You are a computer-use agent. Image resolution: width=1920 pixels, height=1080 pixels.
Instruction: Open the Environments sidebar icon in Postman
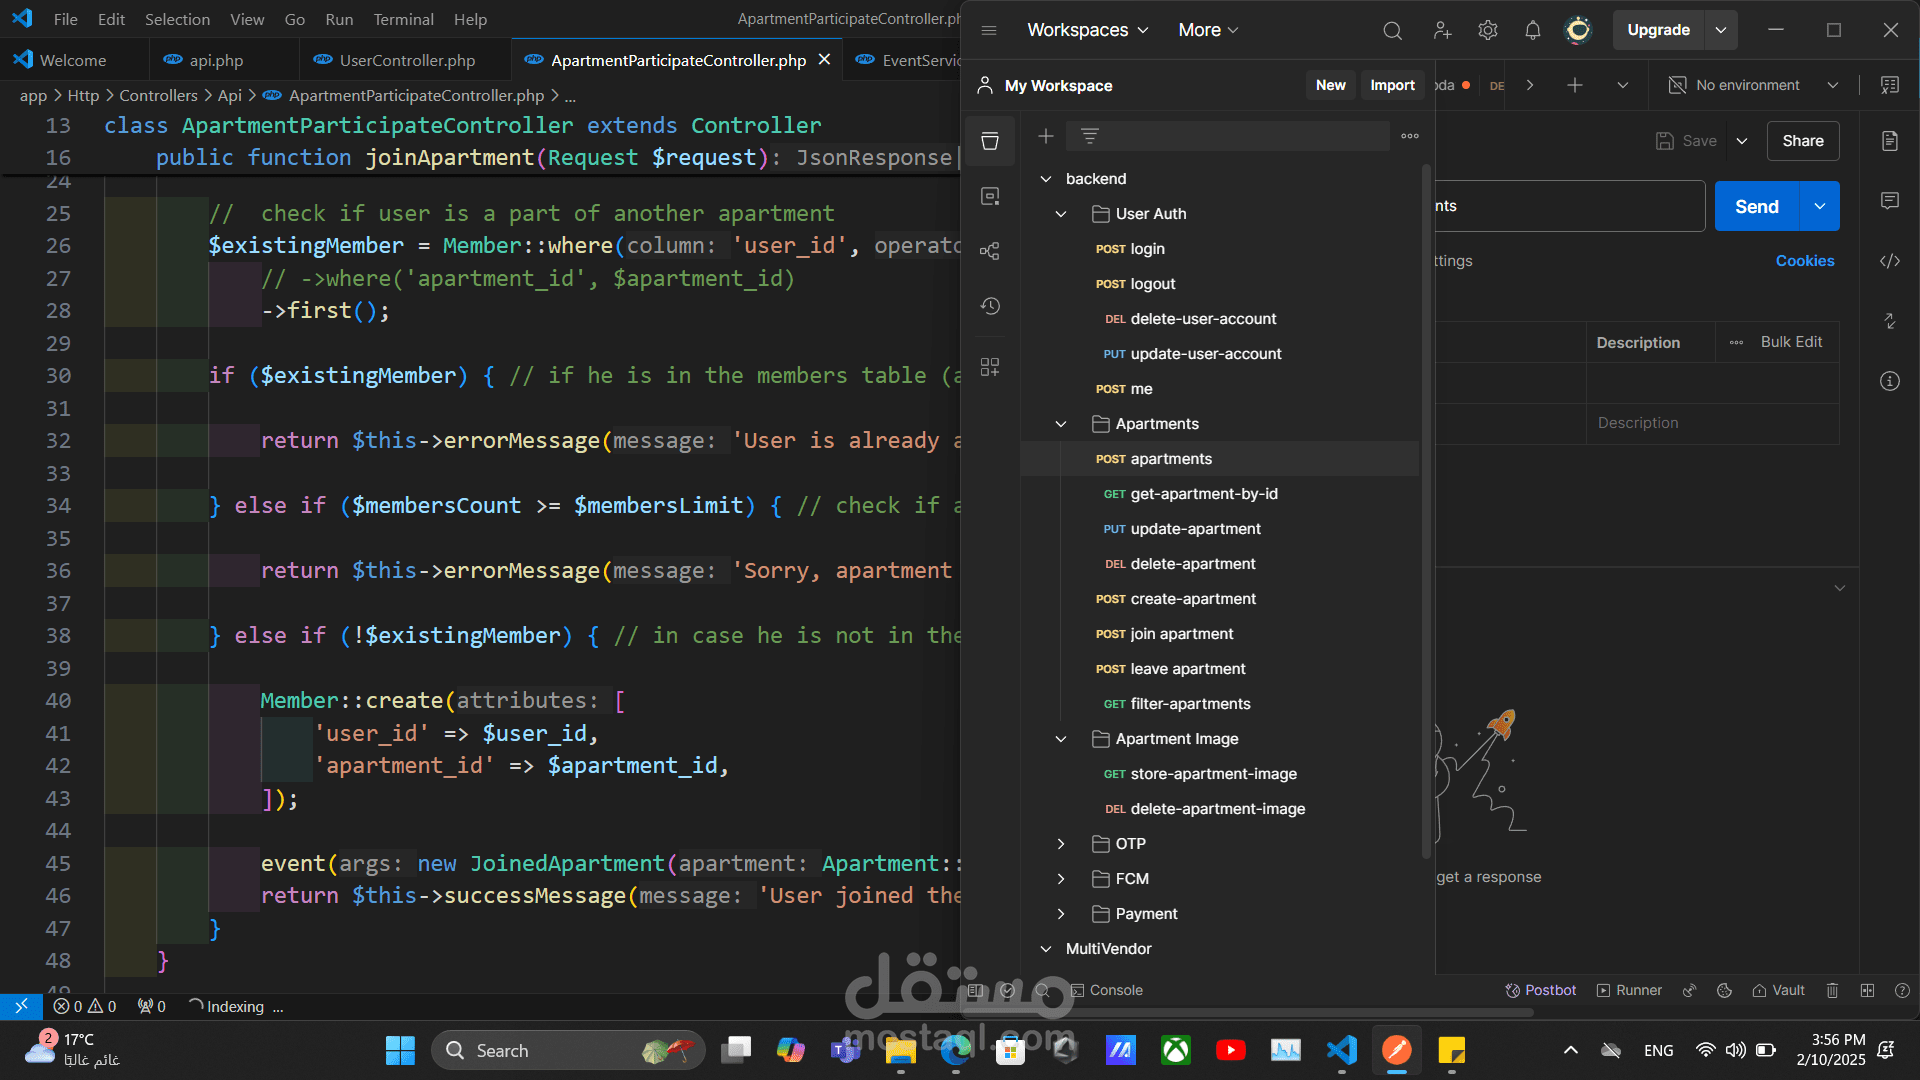pyautogui.click(x=990, y=196)
